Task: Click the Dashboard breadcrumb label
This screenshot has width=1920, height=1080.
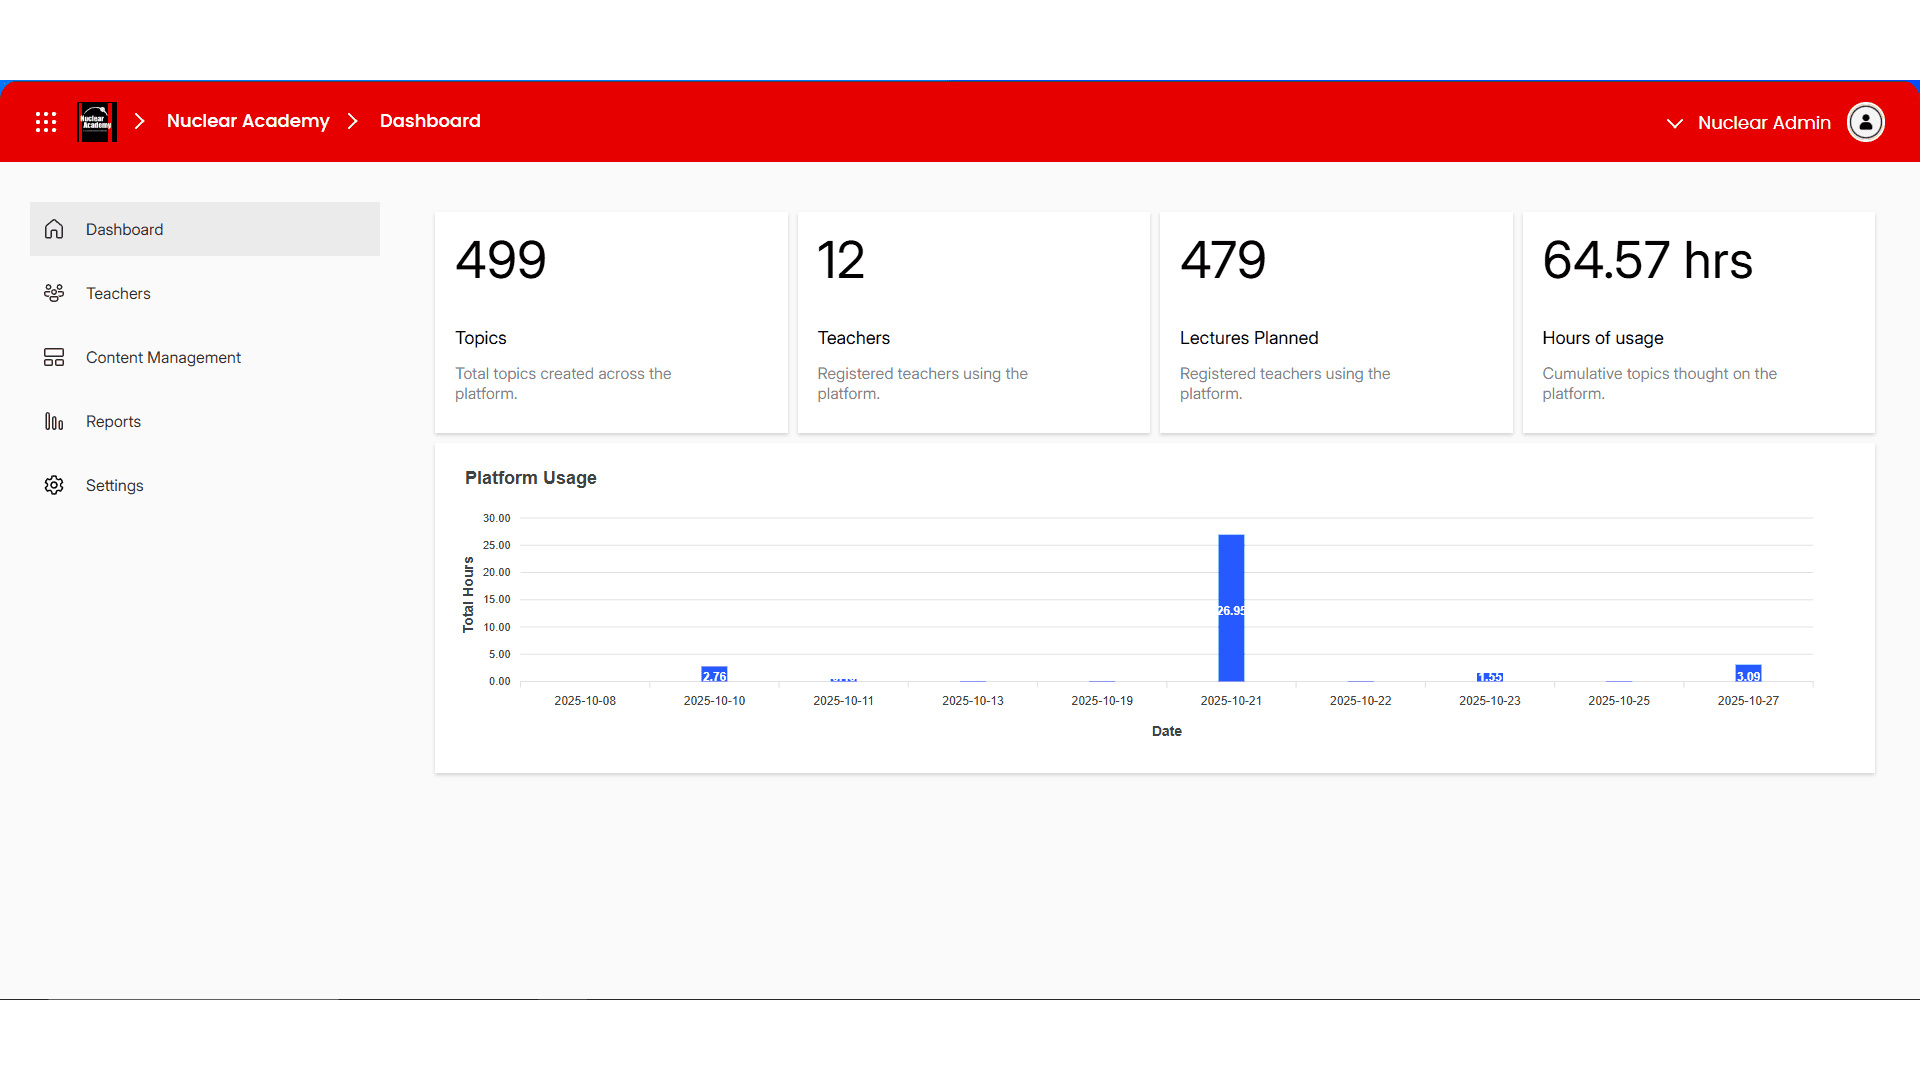Action: pos(430,121)
